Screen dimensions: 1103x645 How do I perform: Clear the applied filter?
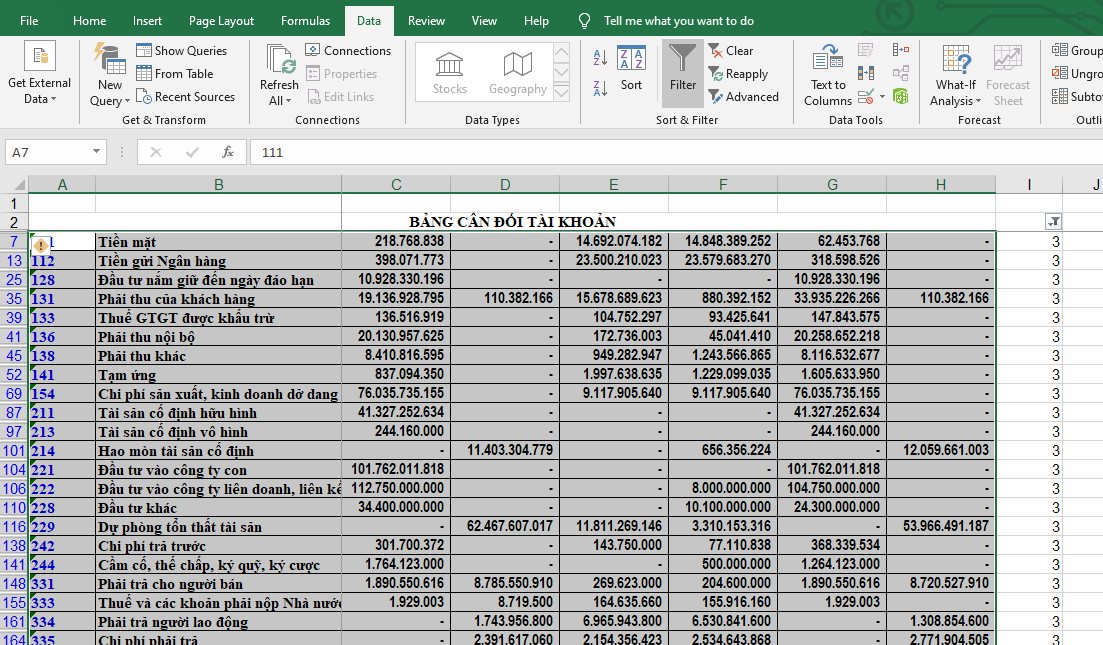click(731, 51)
